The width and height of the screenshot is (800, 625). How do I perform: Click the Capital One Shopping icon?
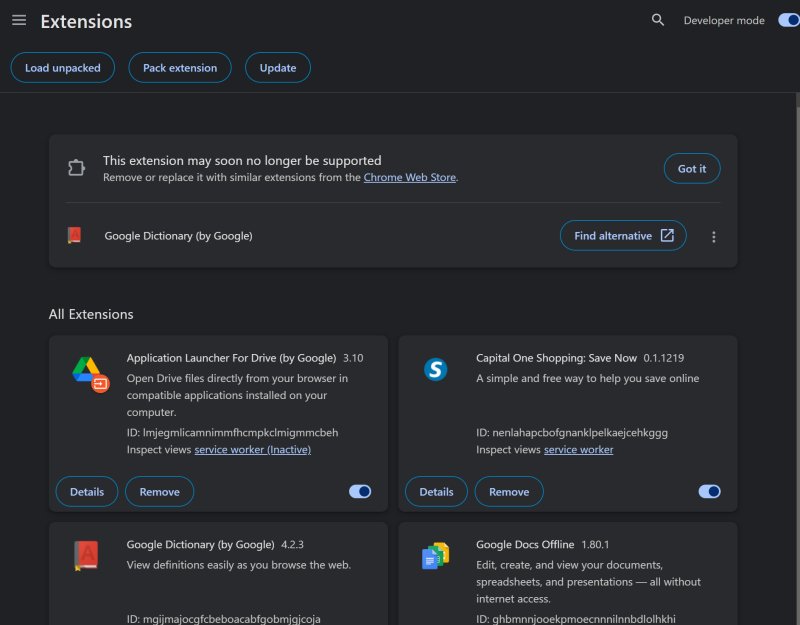click(434, 369)
